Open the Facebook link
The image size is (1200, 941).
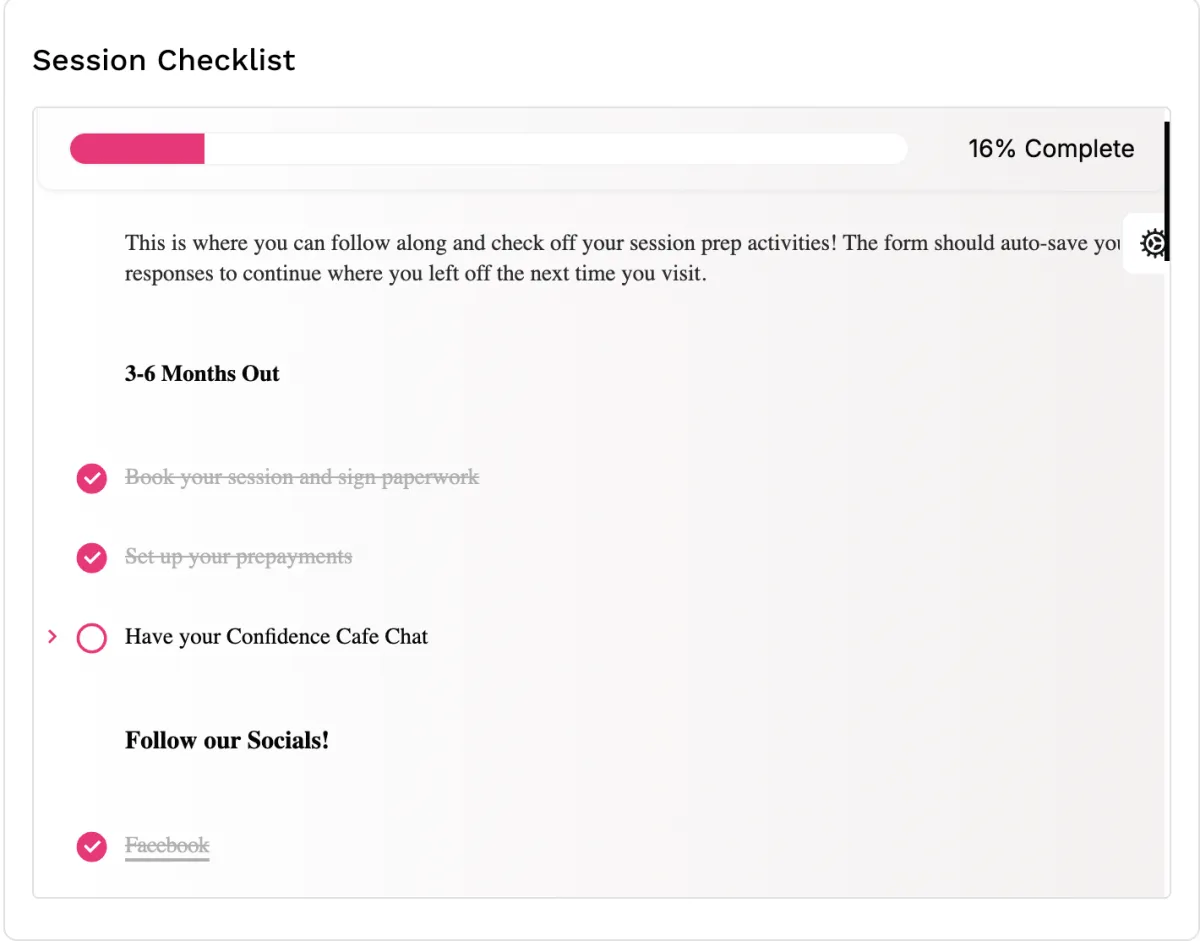(167, 846)
